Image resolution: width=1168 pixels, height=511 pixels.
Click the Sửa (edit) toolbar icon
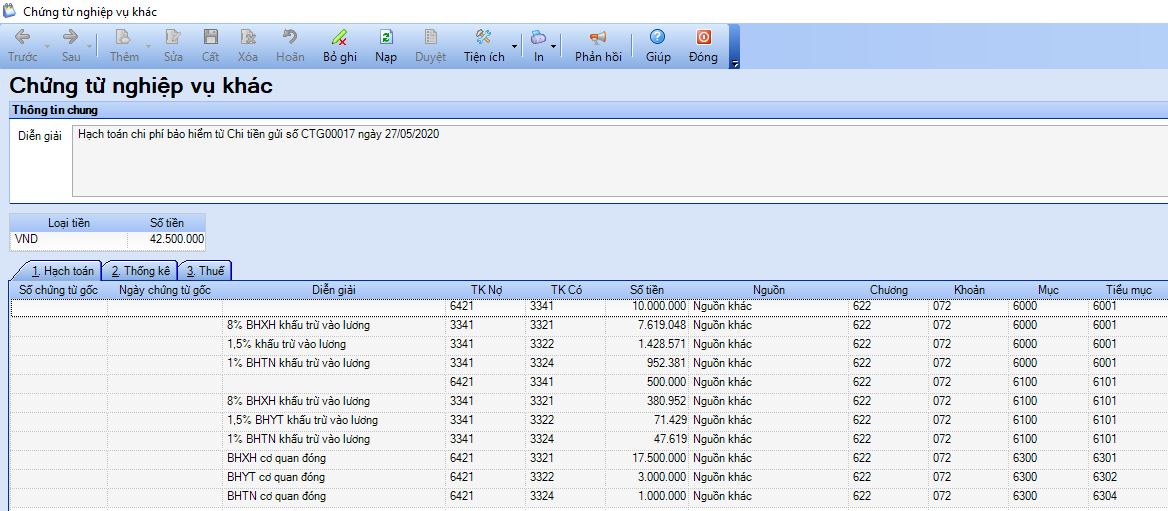pos(173,37)
